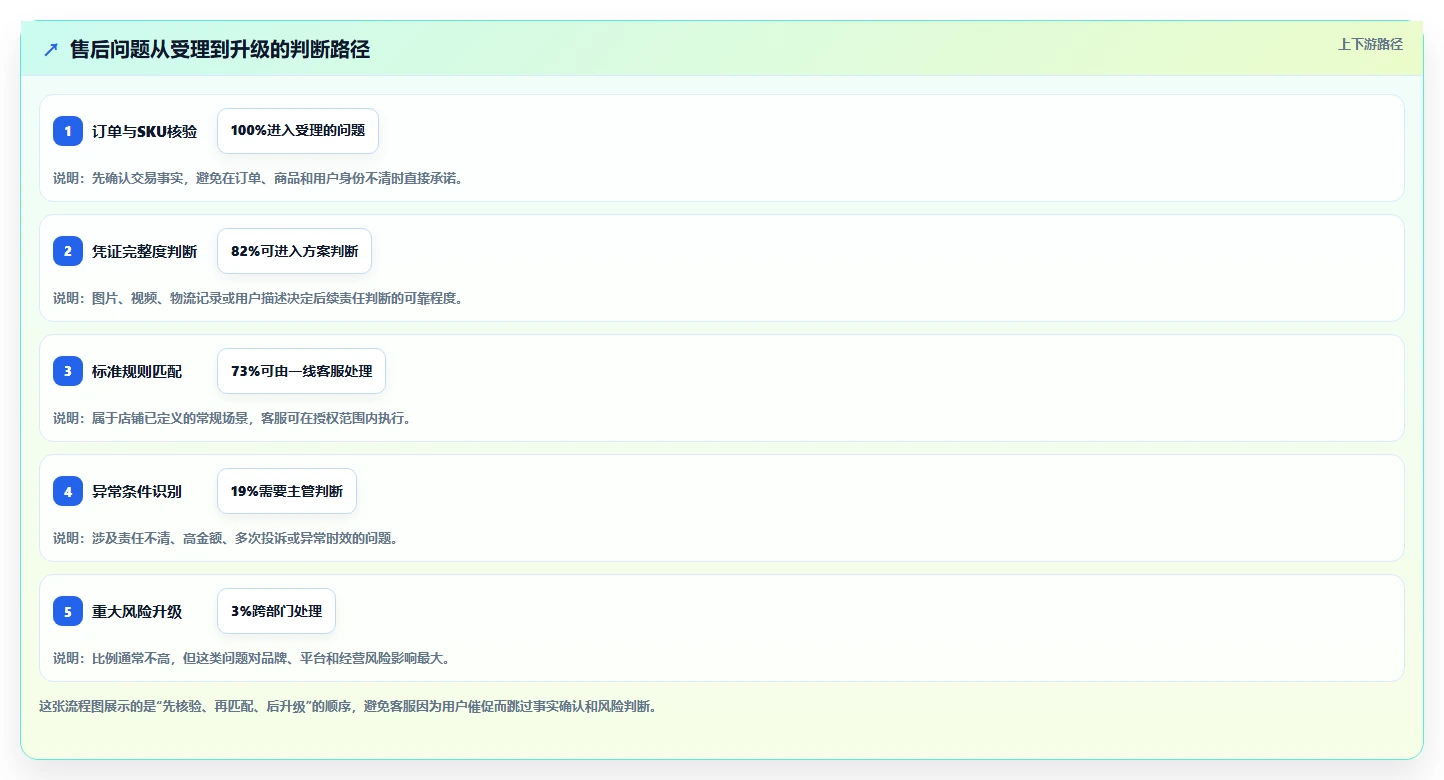Click the description starting 说明：图片、视频、物流记录
The width and height of the screenshot is (1444, 780).
[x=258, y=298]
